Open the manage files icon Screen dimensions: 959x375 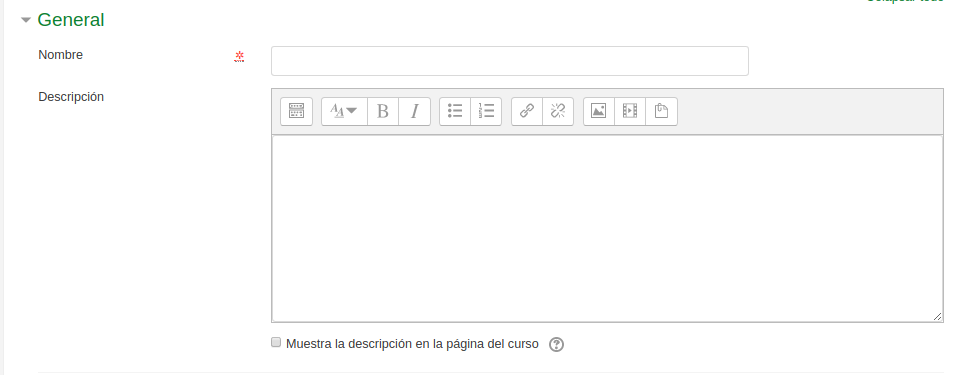(661, 111)
